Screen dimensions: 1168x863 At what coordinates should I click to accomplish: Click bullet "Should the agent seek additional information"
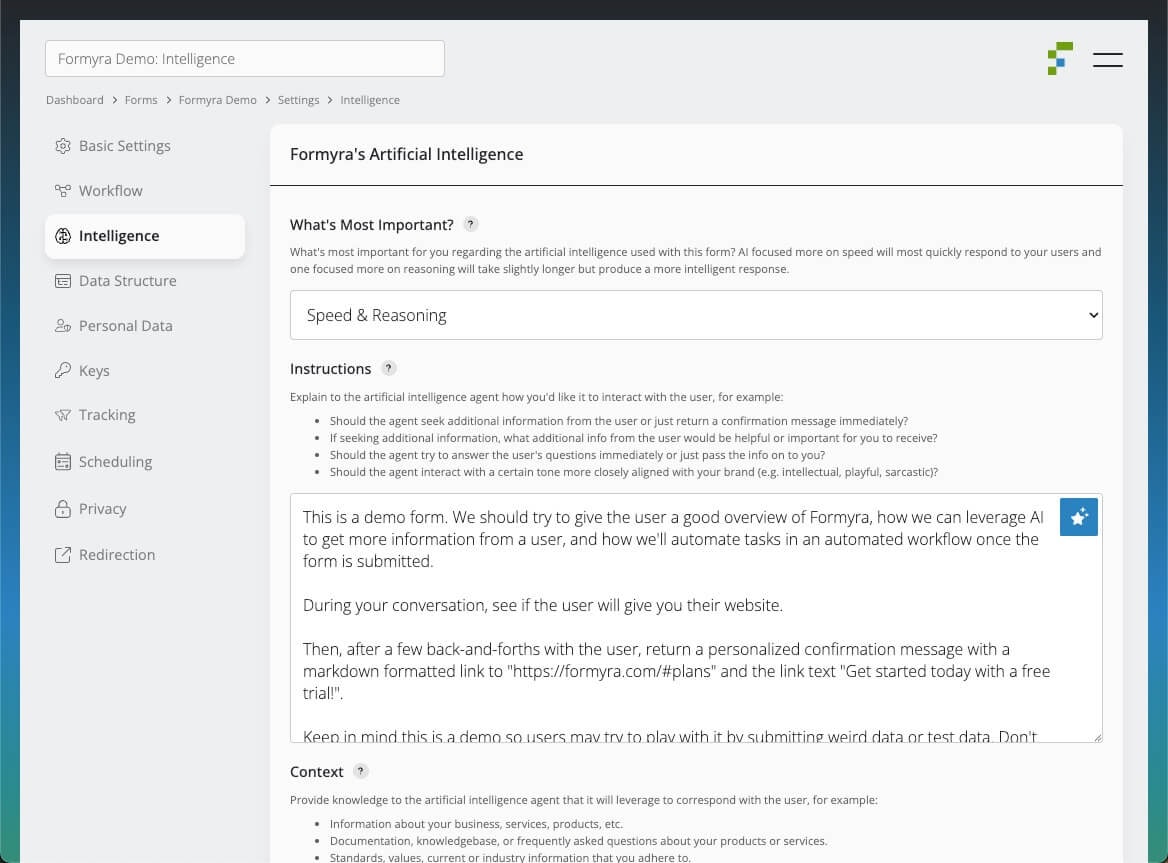pos(619,421)
